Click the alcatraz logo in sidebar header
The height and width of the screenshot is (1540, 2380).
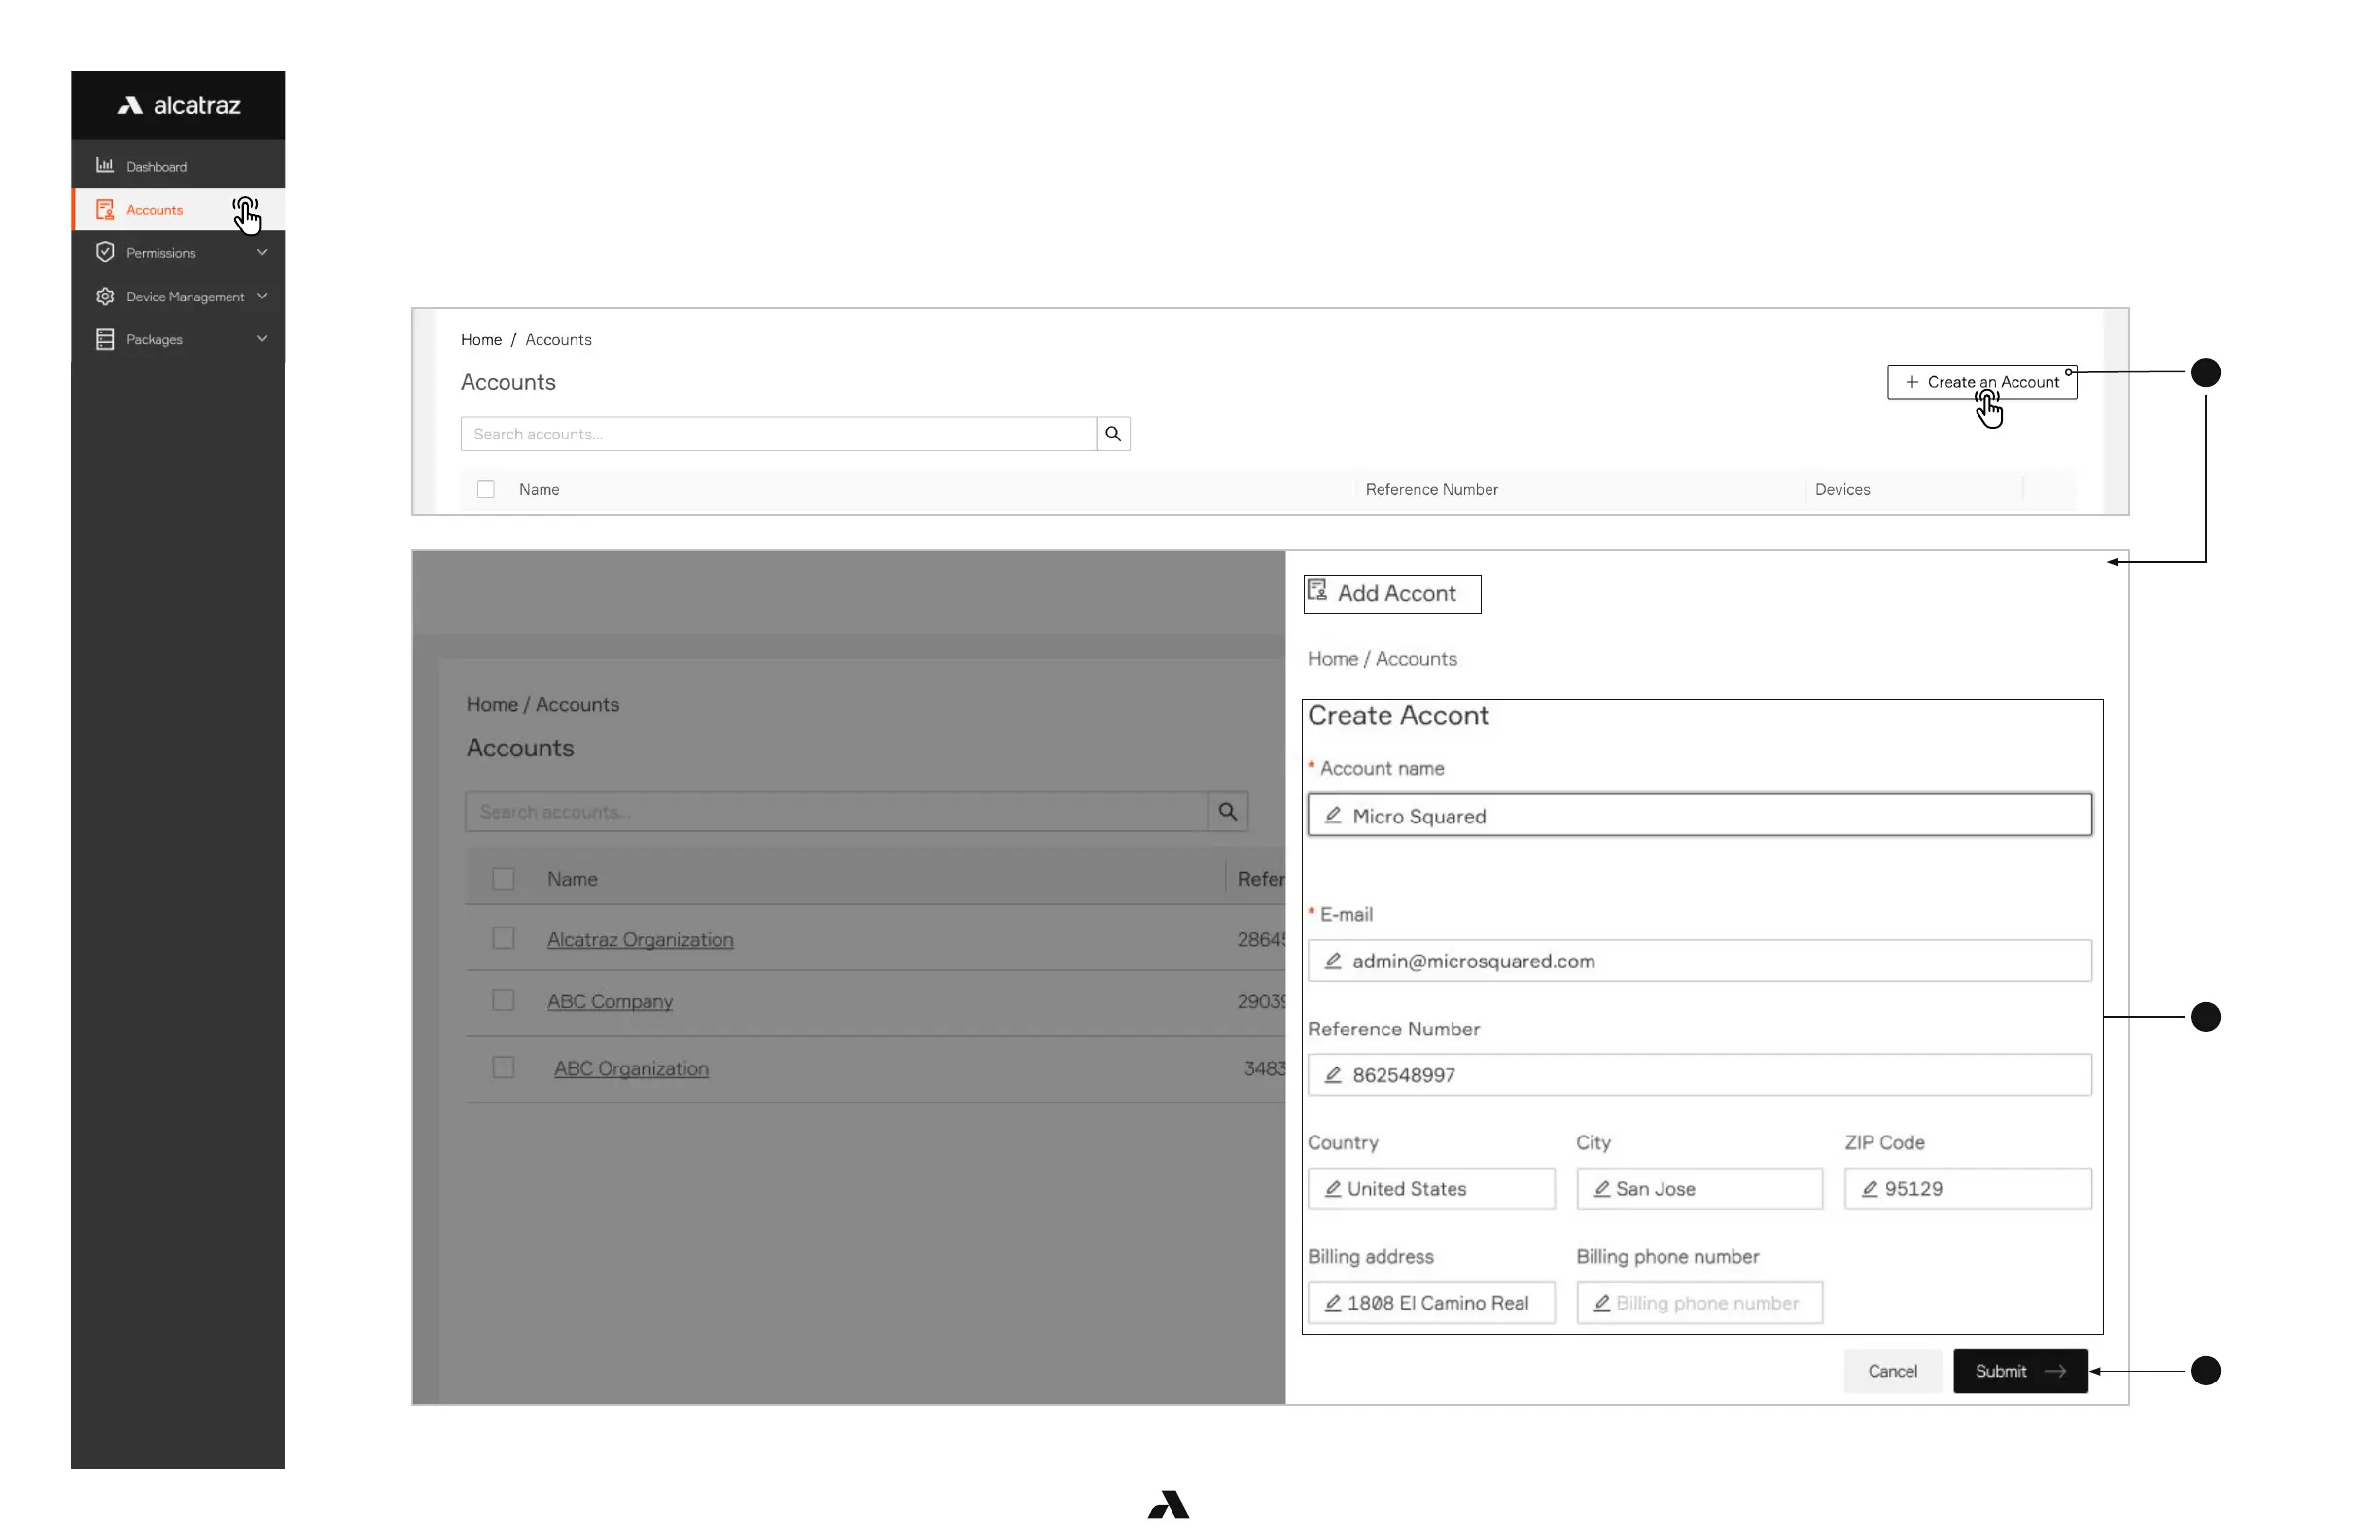pyautogui.click(x=179, y=105)
